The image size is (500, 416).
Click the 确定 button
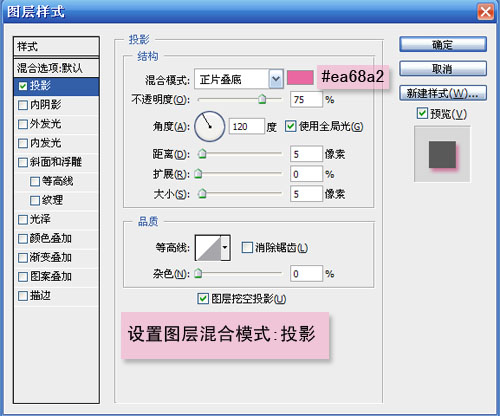click(443, 44)
